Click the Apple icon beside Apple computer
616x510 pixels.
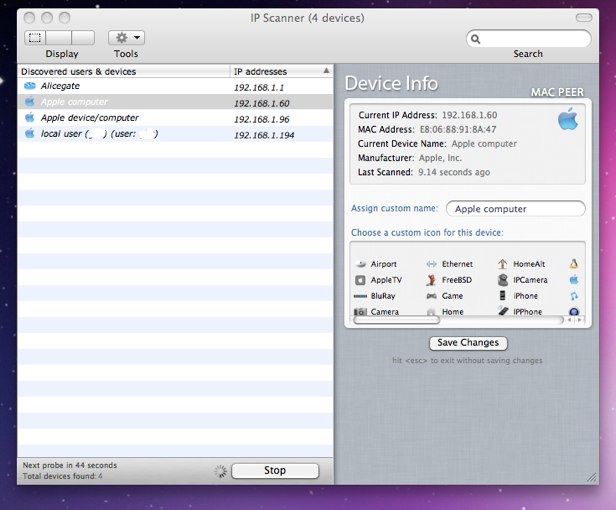pos(30,102)
